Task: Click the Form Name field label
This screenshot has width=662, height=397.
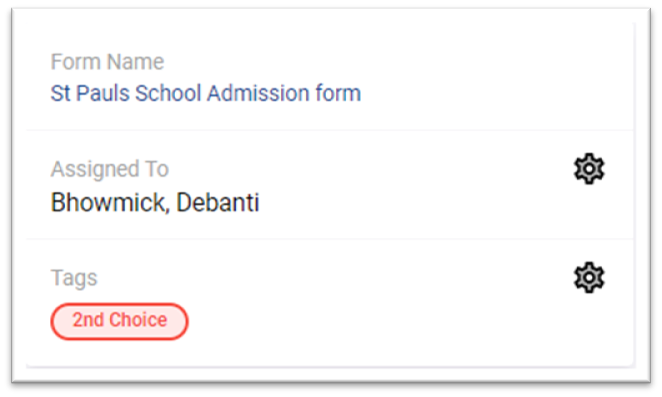Action: pos(107,62)
